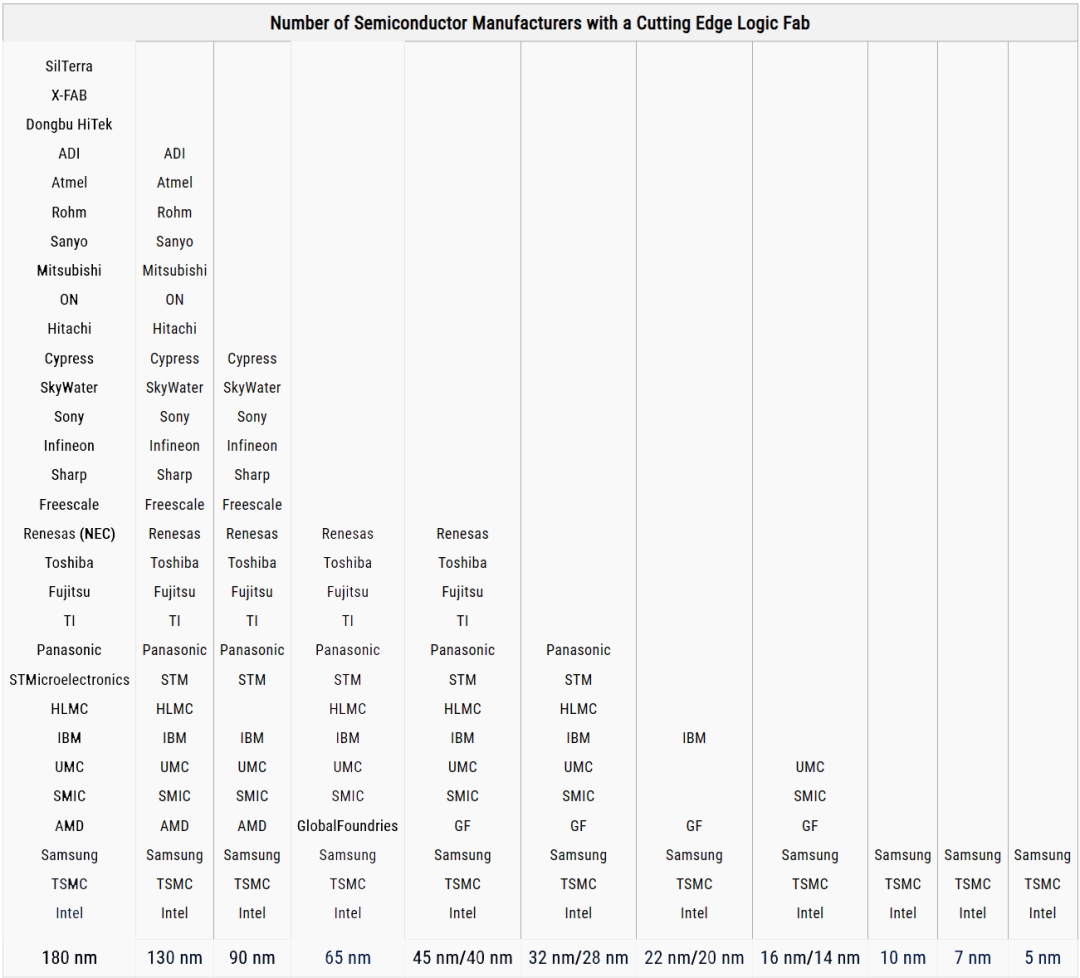1080x978 pixels.
Task: Click Toshiba in the 90 nm column
Action: pos(252,562)
